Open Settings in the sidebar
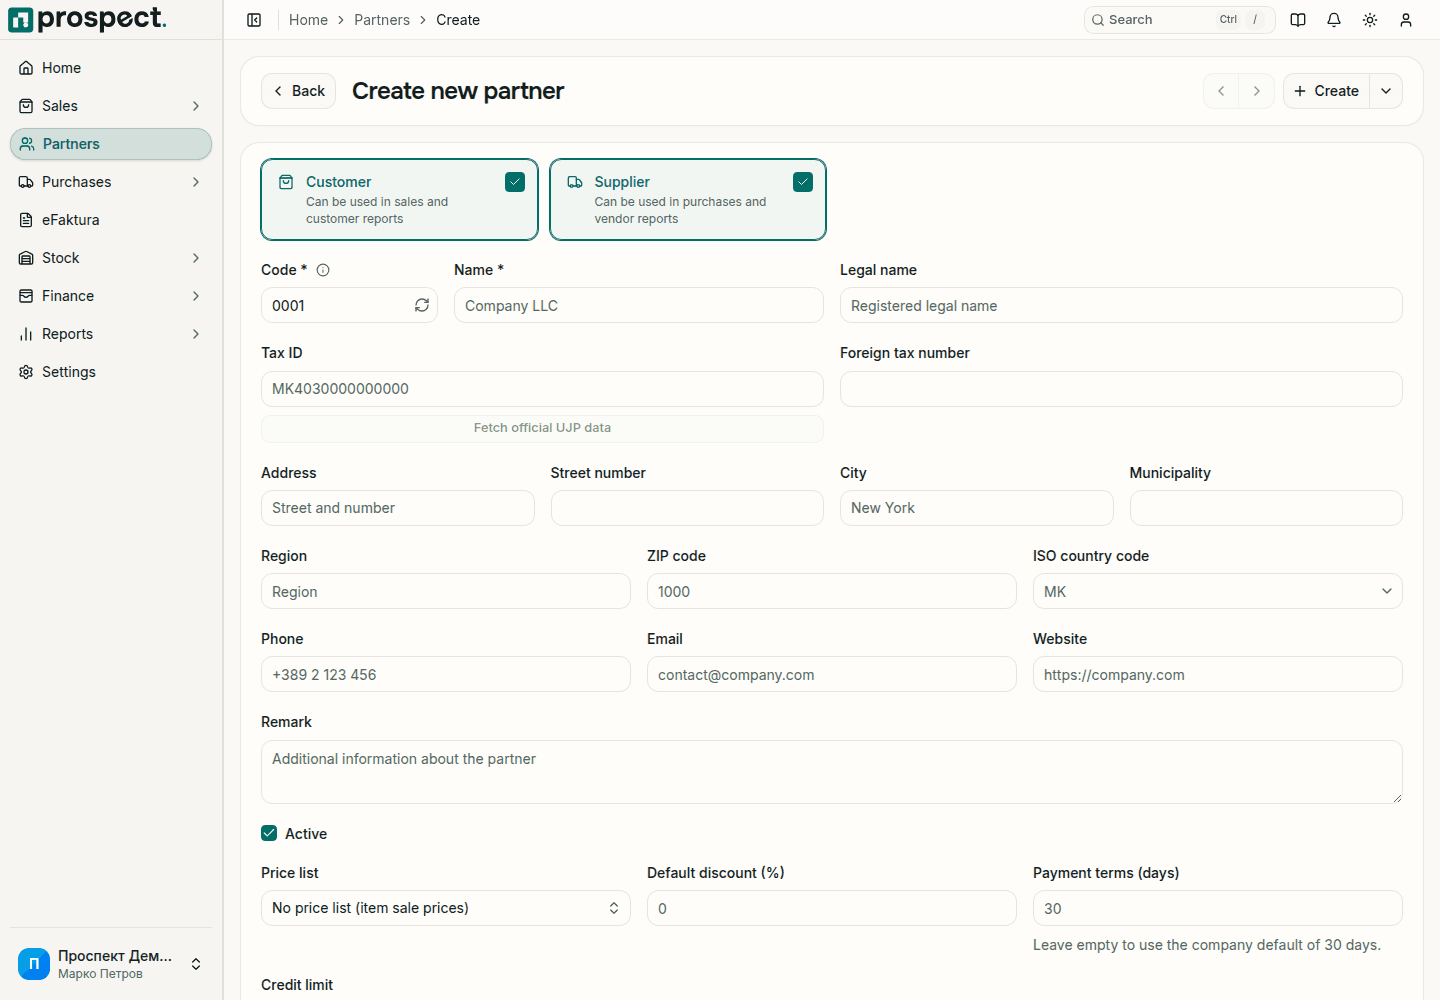The width and height of the screenshot is (1440, 1000). point(111,372)
